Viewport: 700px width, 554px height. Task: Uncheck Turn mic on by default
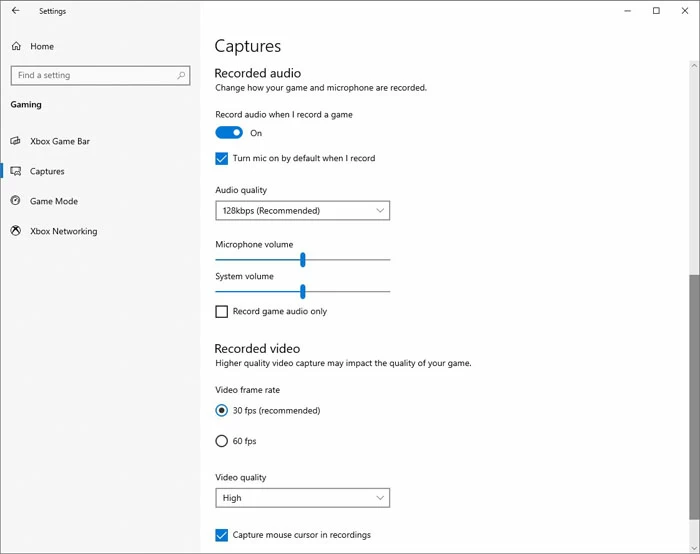(222, 158)
